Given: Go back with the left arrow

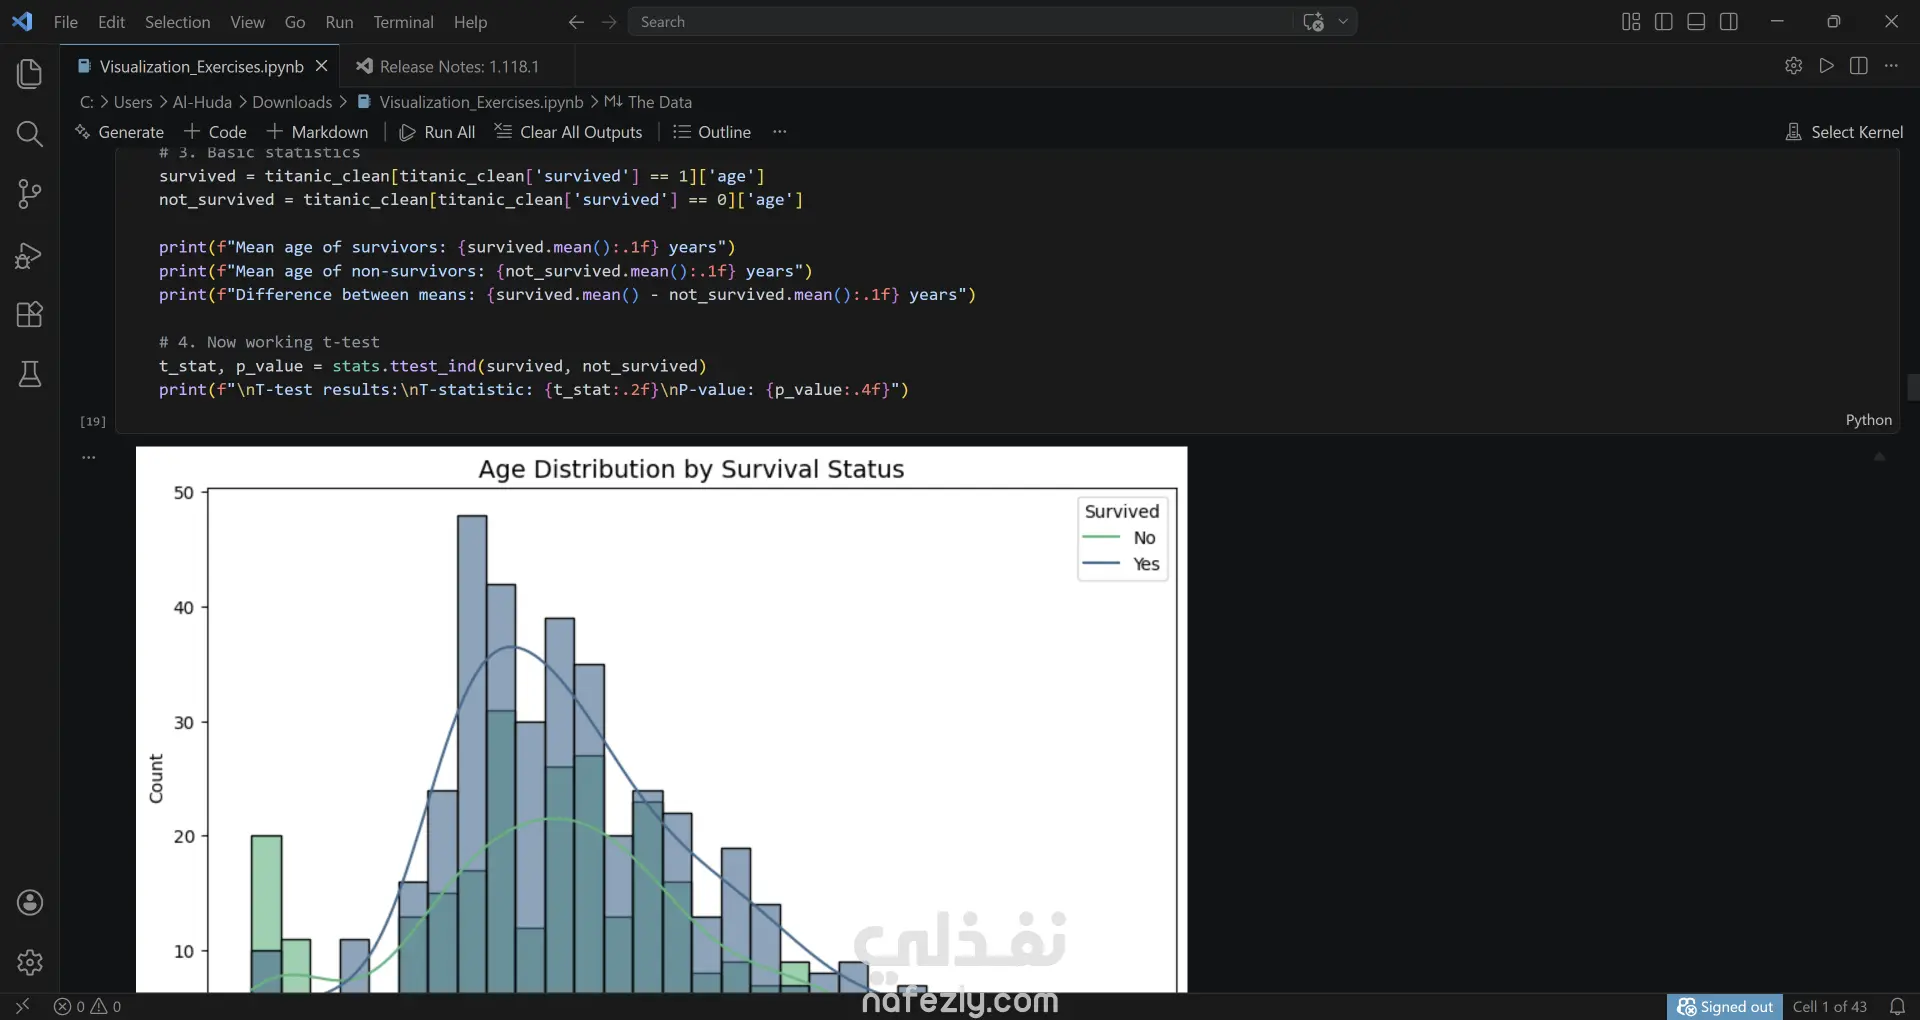Looking at the screenshot, I should click(576, 22).
